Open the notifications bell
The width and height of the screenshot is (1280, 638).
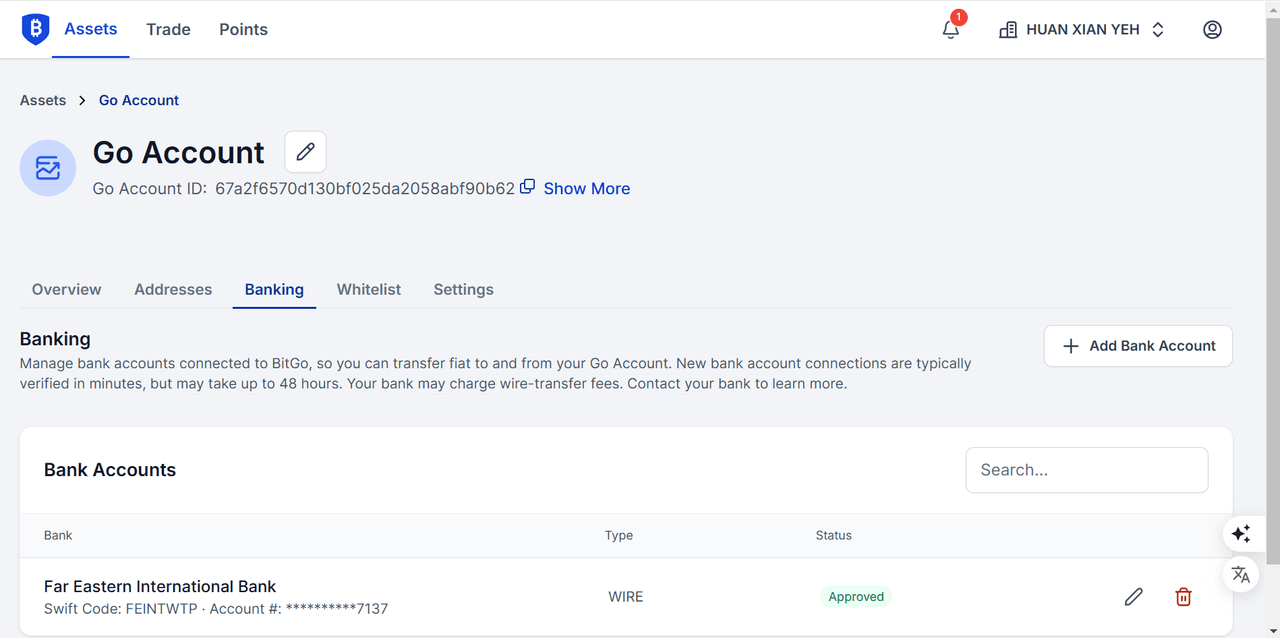click(951, 30)
